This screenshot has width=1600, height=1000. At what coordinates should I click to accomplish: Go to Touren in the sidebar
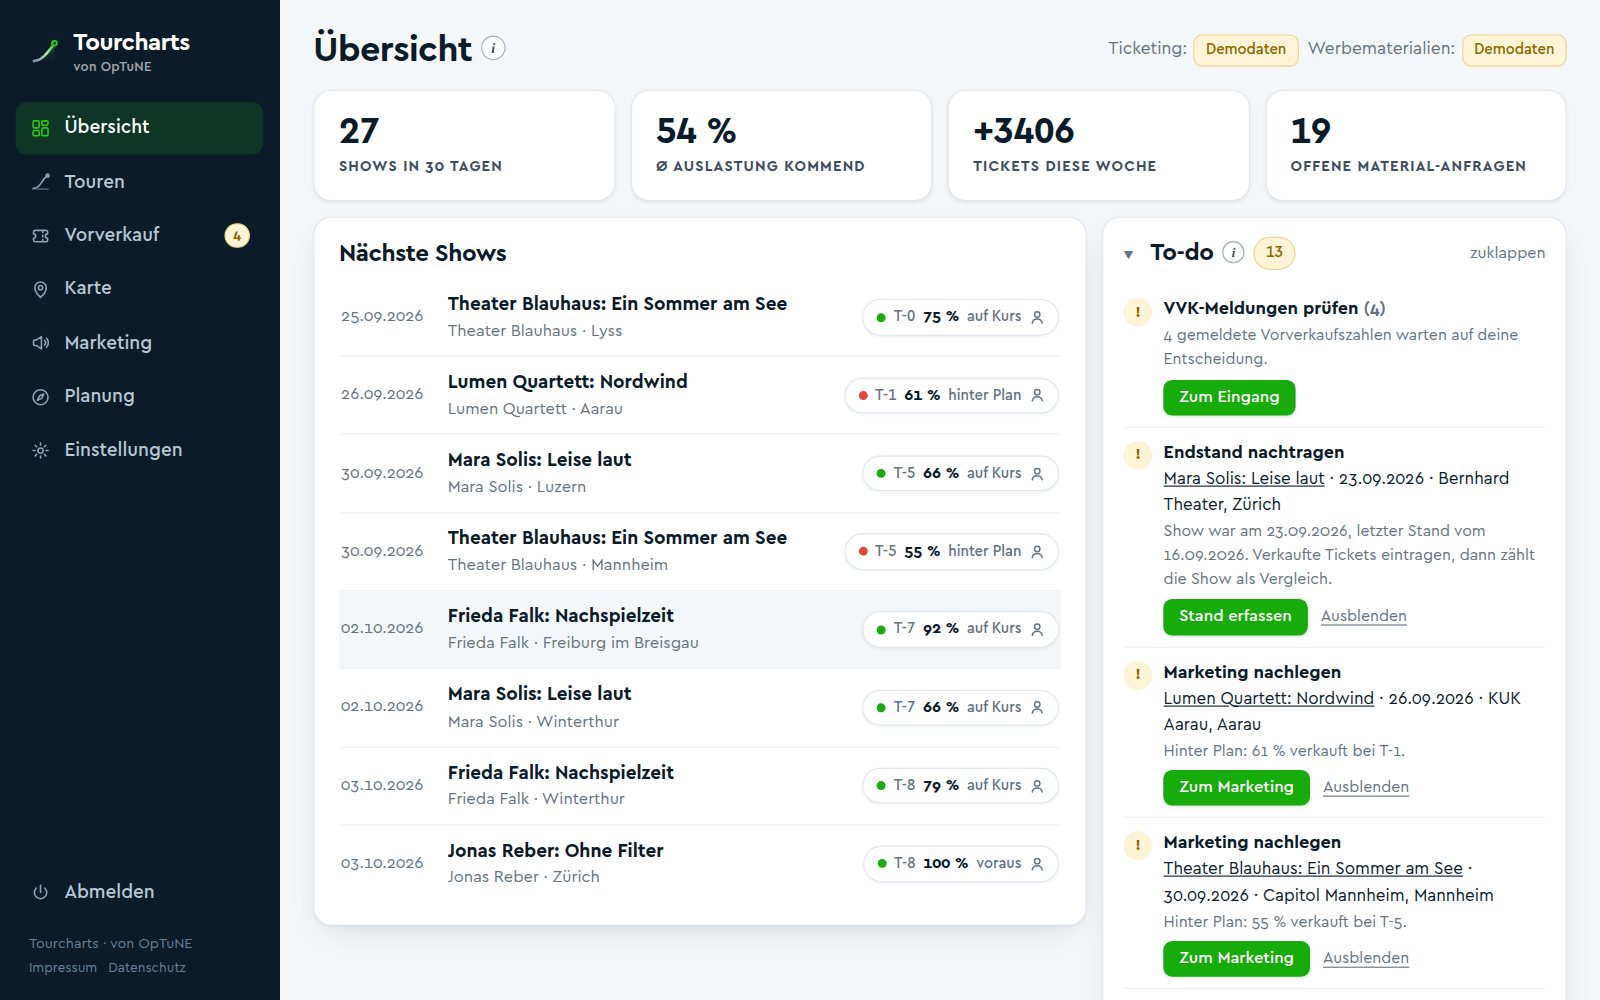[139, 182]
